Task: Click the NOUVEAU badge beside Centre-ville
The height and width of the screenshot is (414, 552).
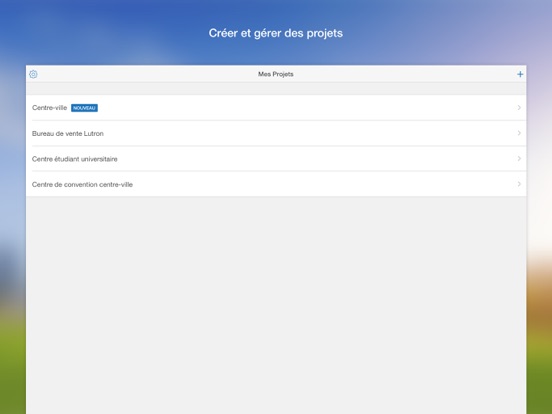Action: [x=84, y=108]
